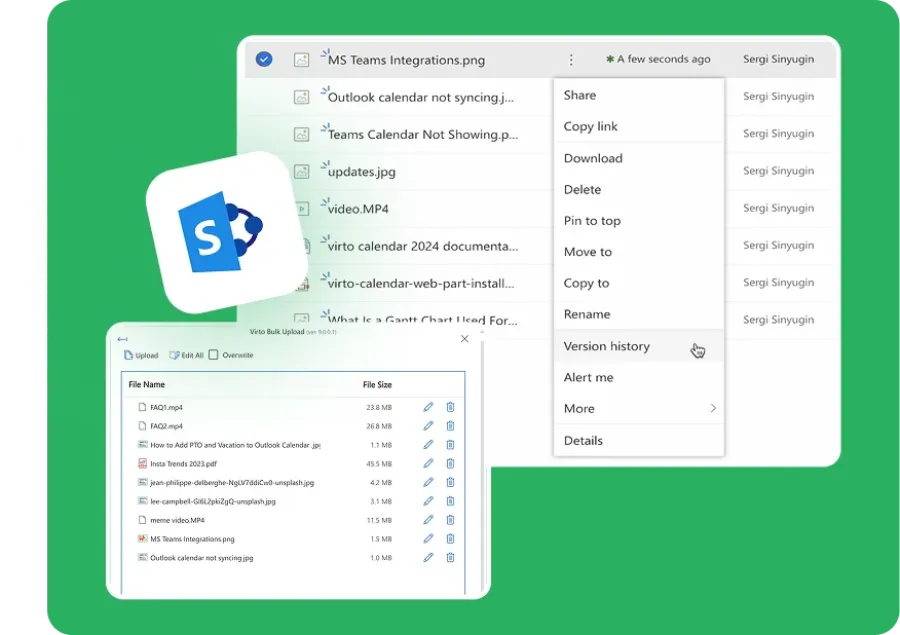Click the File Size column header
This screenshot has width=900, height=635.
coord(377,385)
